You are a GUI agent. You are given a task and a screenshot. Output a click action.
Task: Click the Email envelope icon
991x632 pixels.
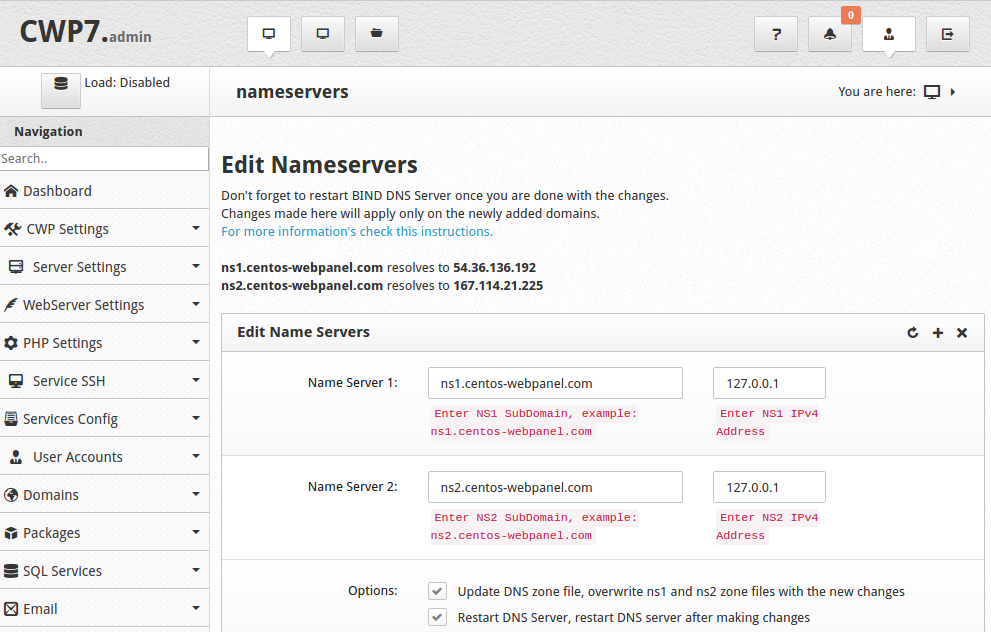click(11, 609)
